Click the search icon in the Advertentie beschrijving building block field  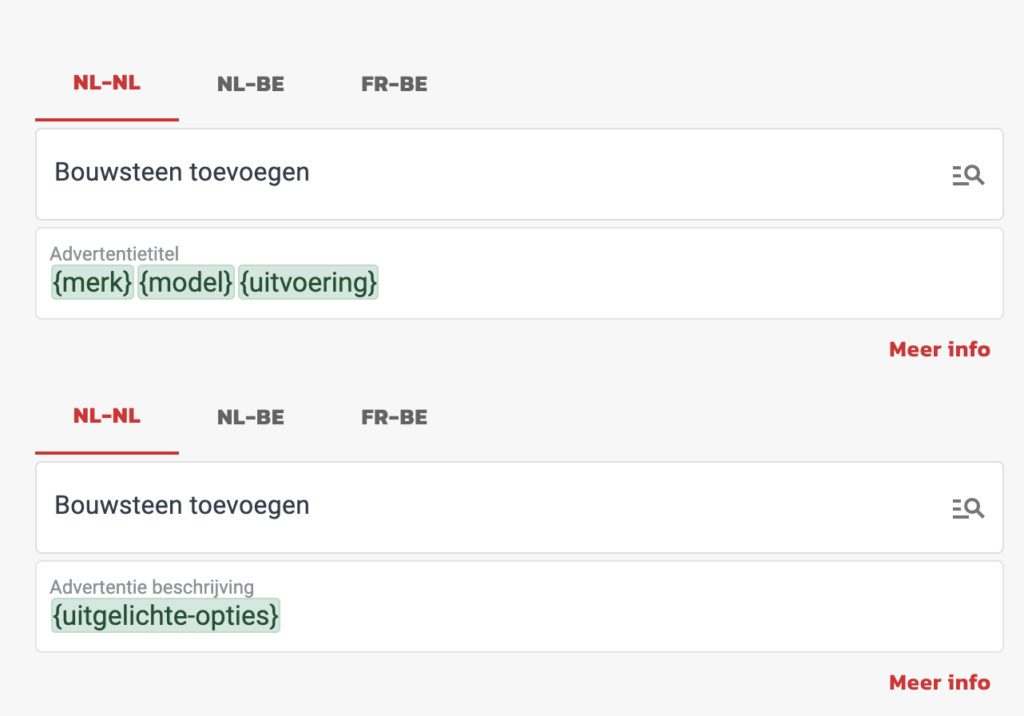point(967,509)
